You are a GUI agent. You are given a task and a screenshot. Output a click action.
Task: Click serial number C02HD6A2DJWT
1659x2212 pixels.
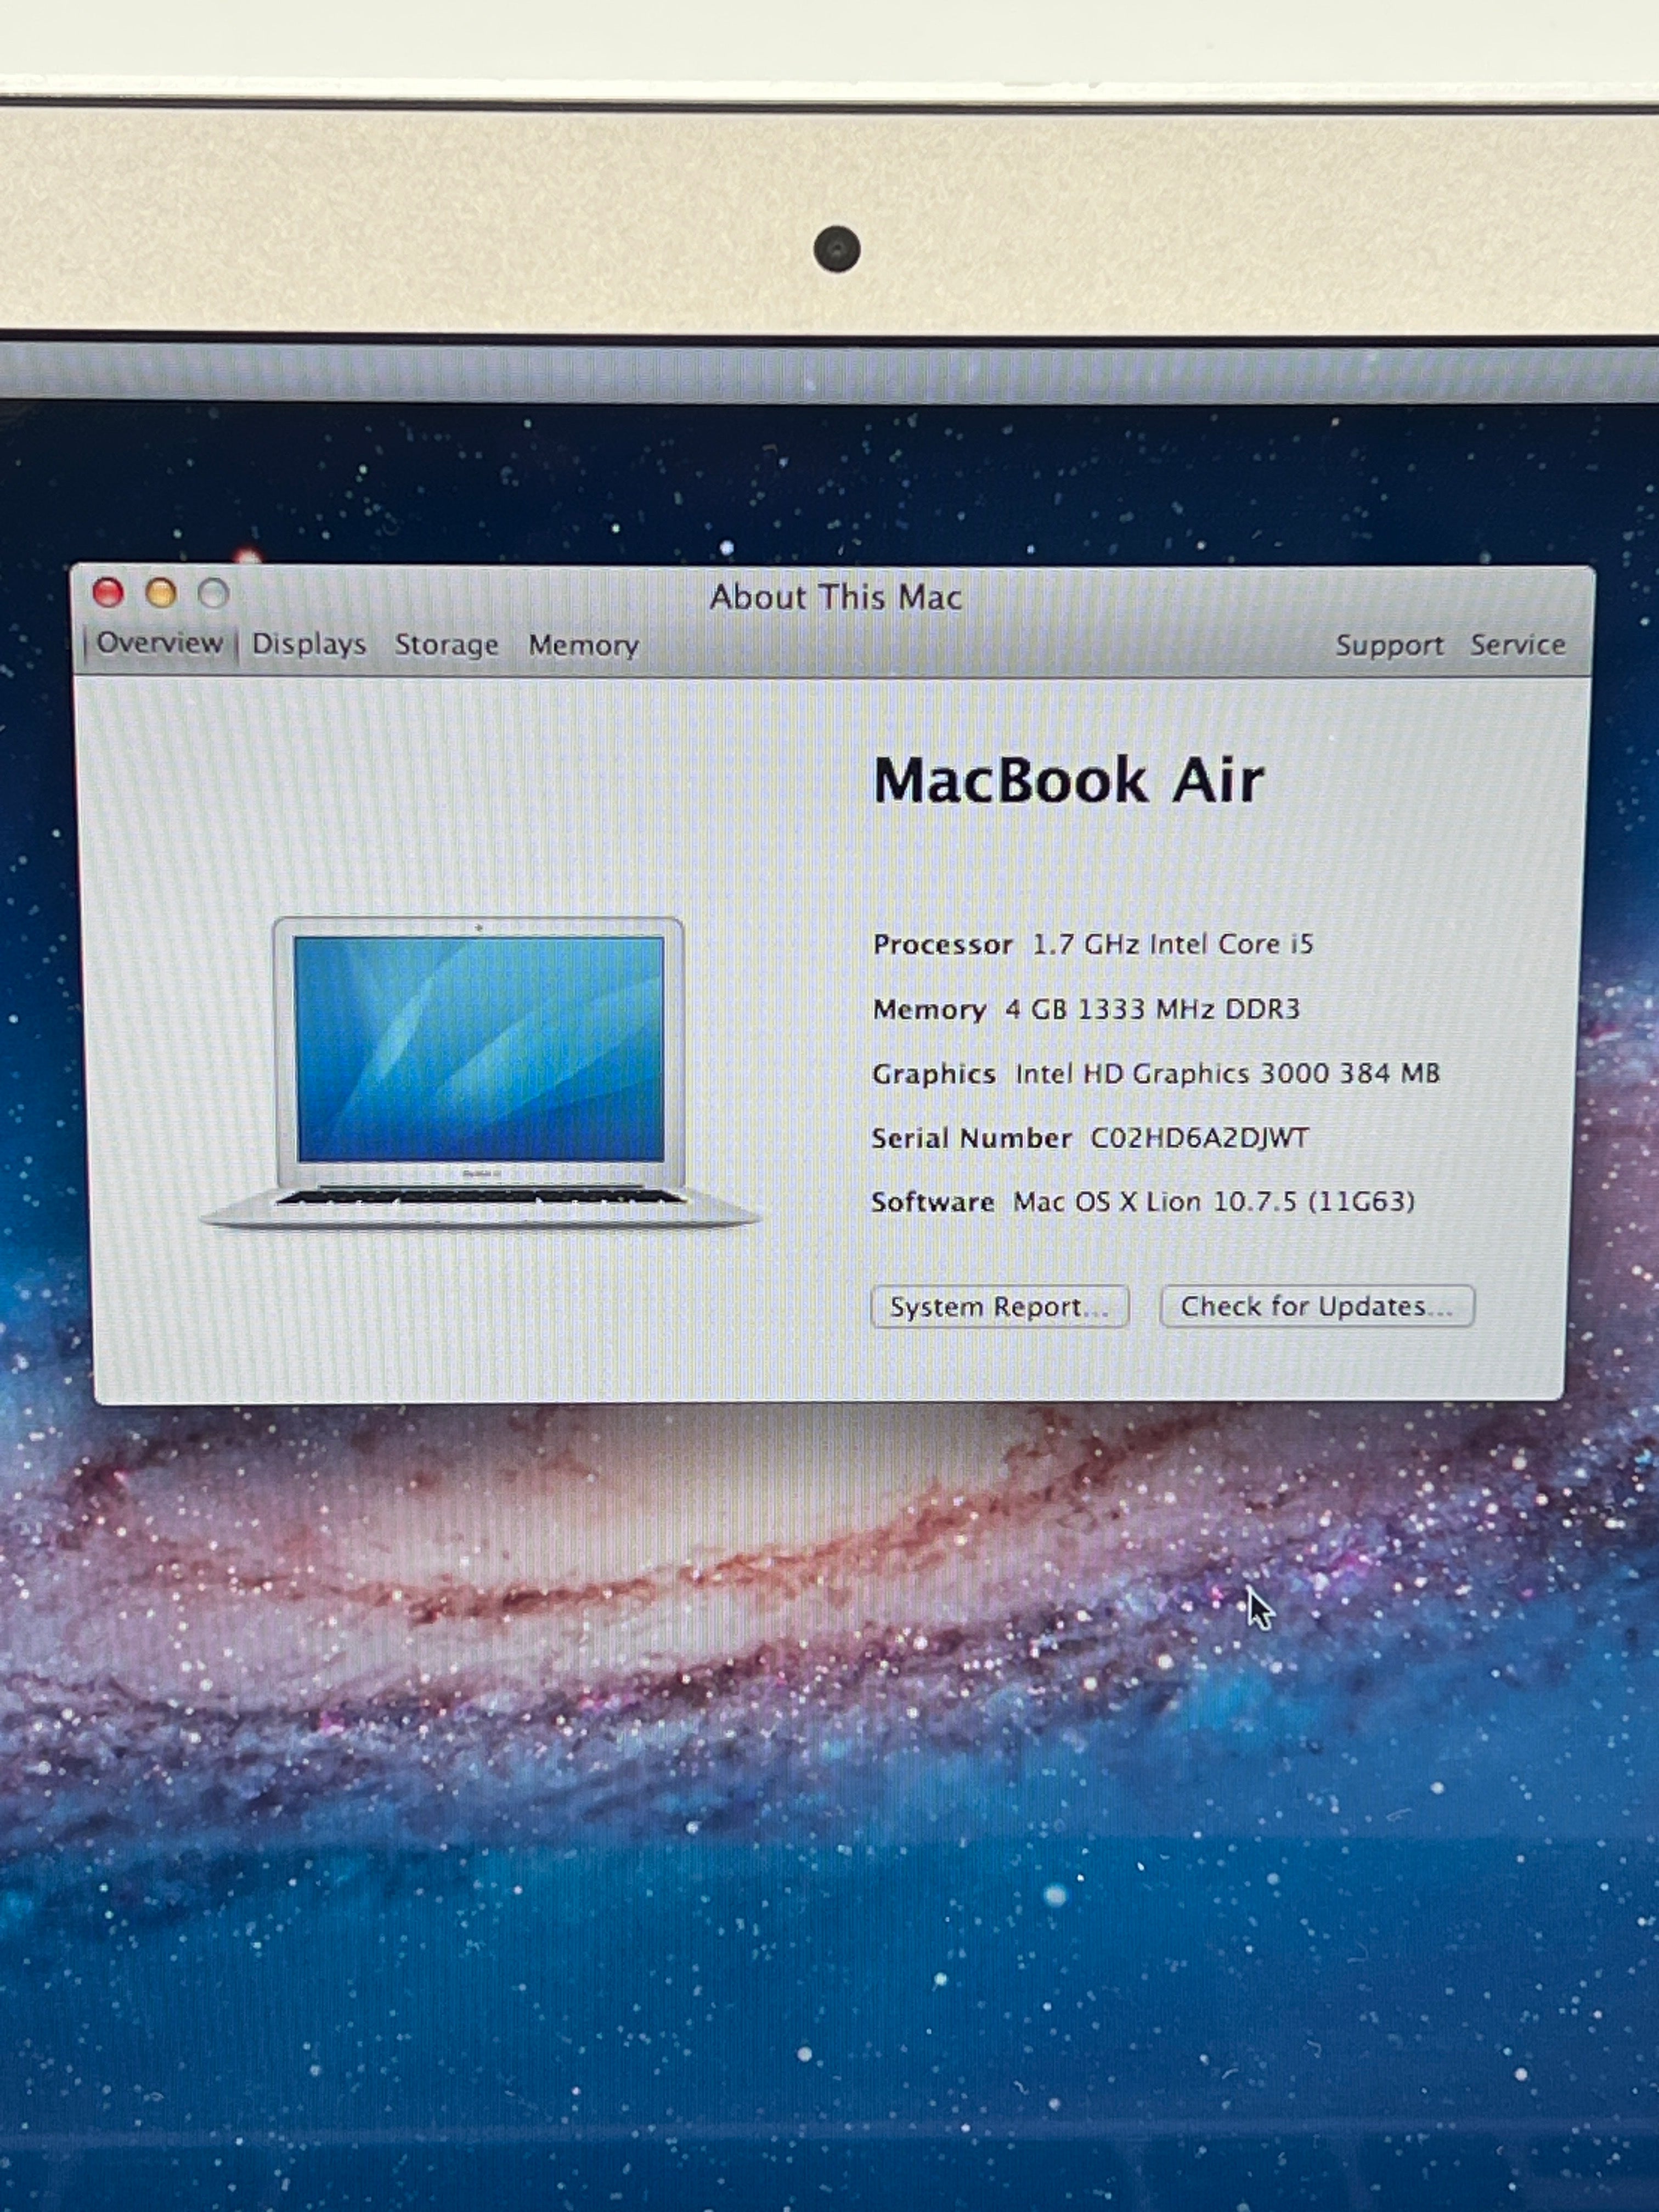[x=1199, y=1137]
